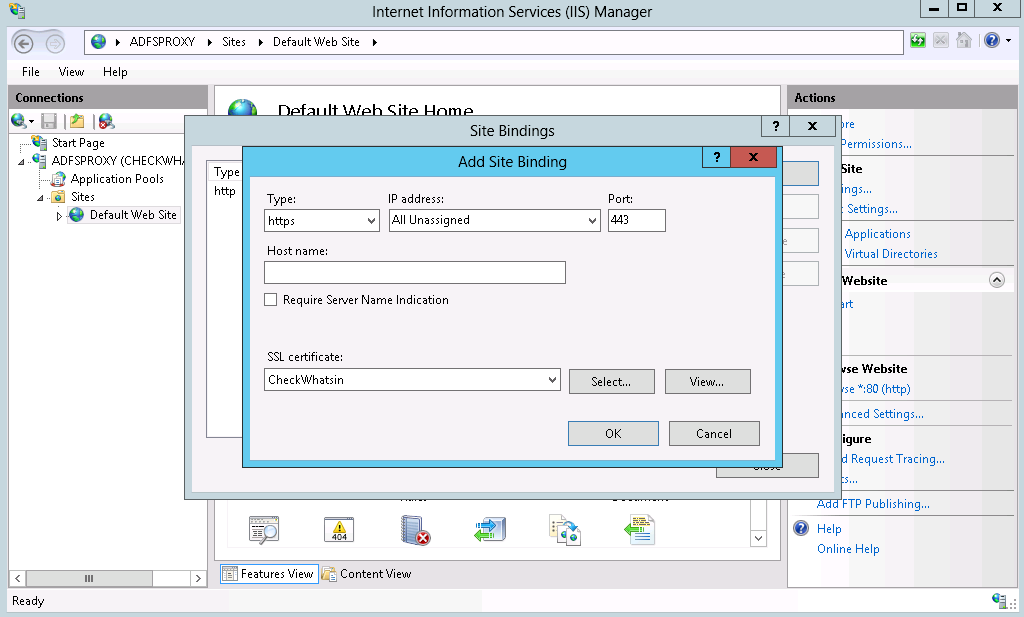The image size is (1024, 617).
Task: Click the Failed Request Tracing link
Action: click(x=893, y=459)
